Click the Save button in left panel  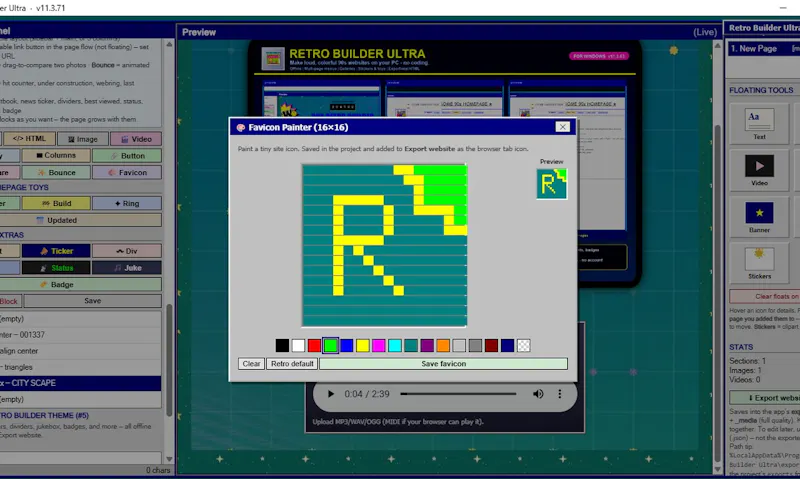pyautogui.click(x=92, y=301)
